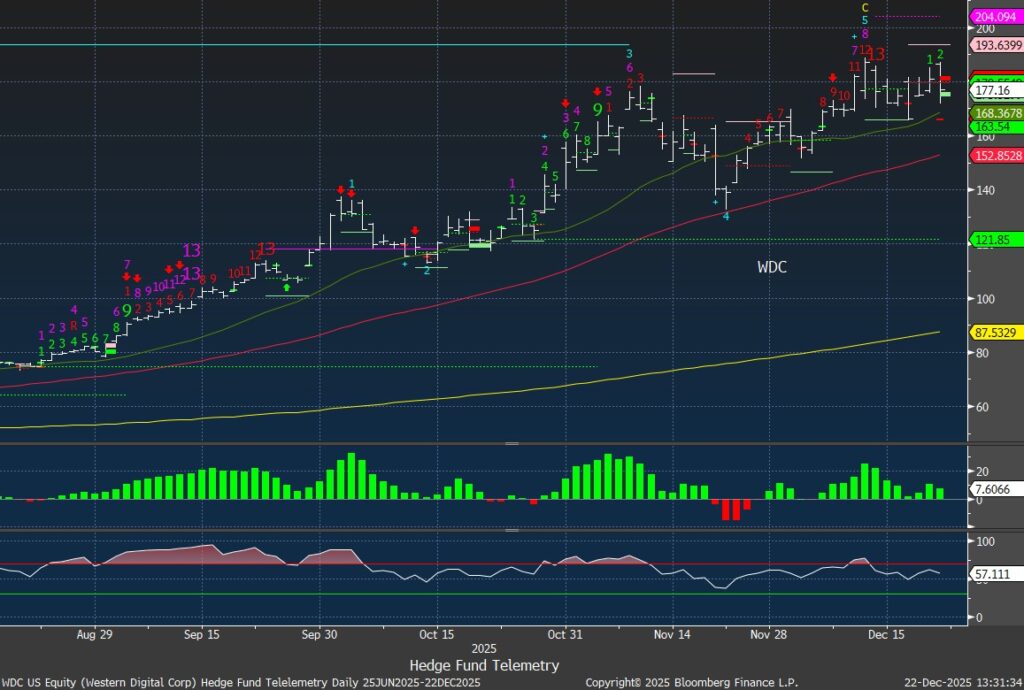
Task: Click the green 121.85 level label
Action: click(x=991, y=240)
